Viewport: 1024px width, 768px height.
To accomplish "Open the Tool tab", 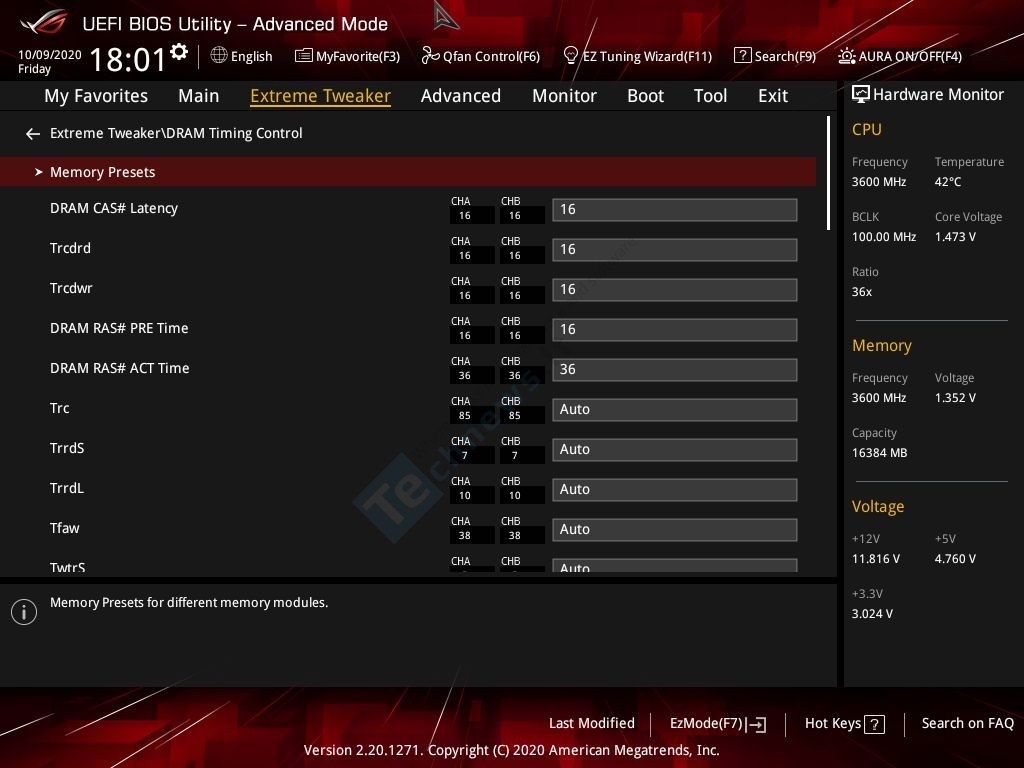I will point(711,96).
